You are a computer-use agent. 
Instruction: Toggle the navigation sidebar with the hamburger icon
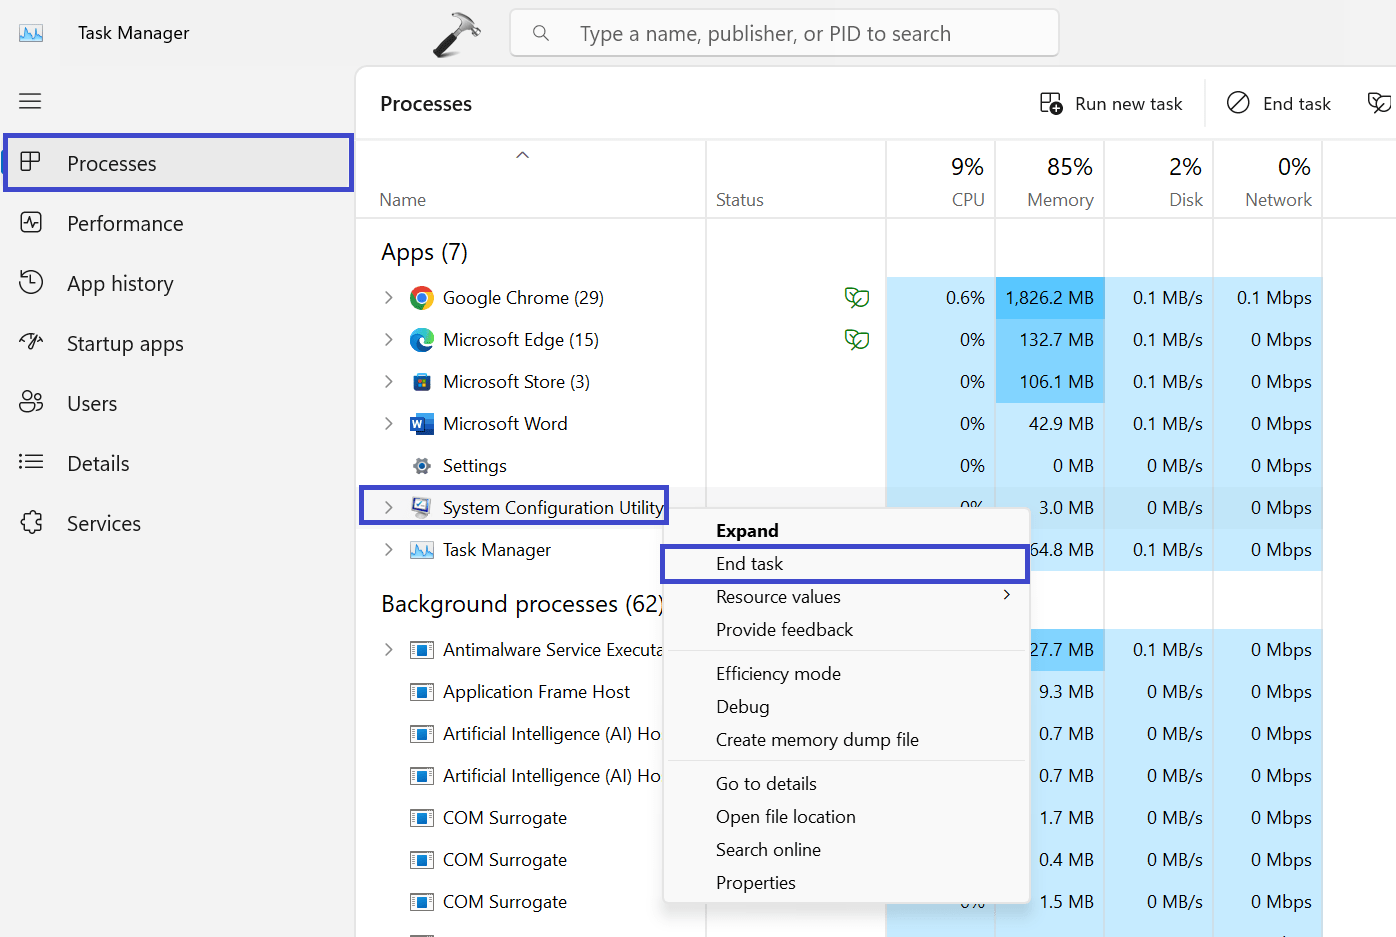(x=30, y=101)
